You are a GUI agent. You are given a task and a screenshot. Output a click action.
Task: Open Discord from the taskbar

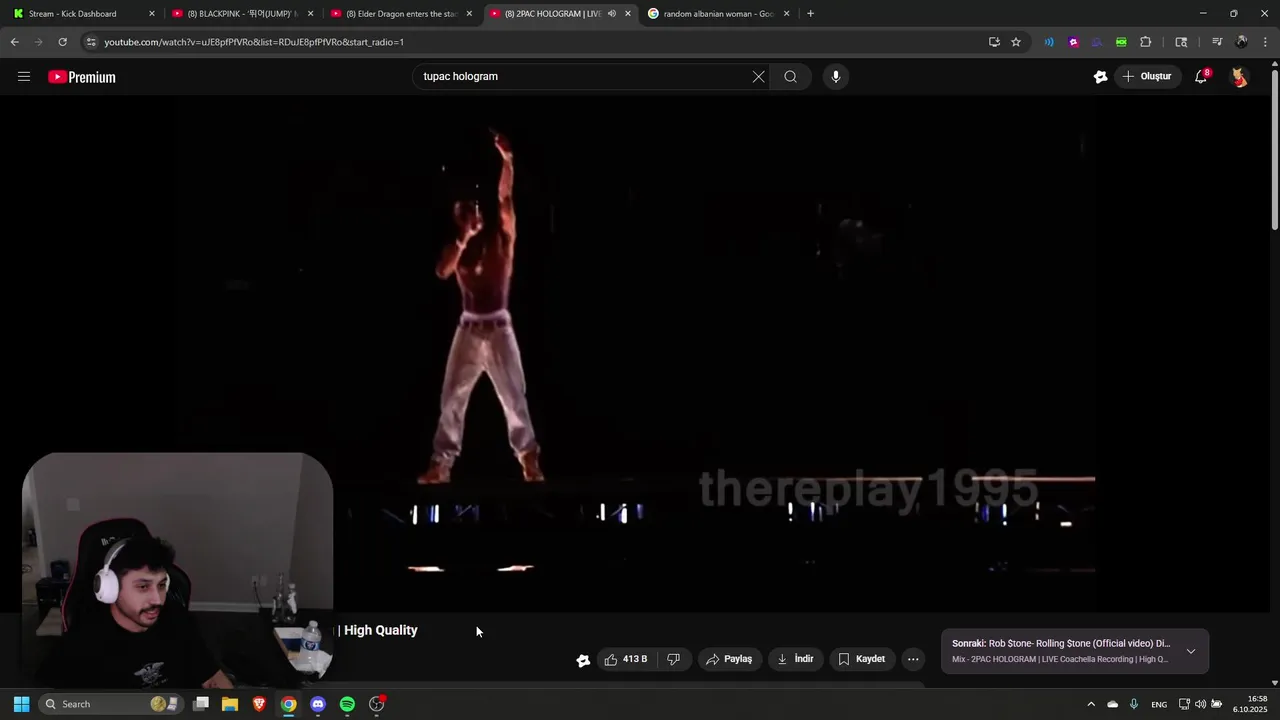(318, 704)
